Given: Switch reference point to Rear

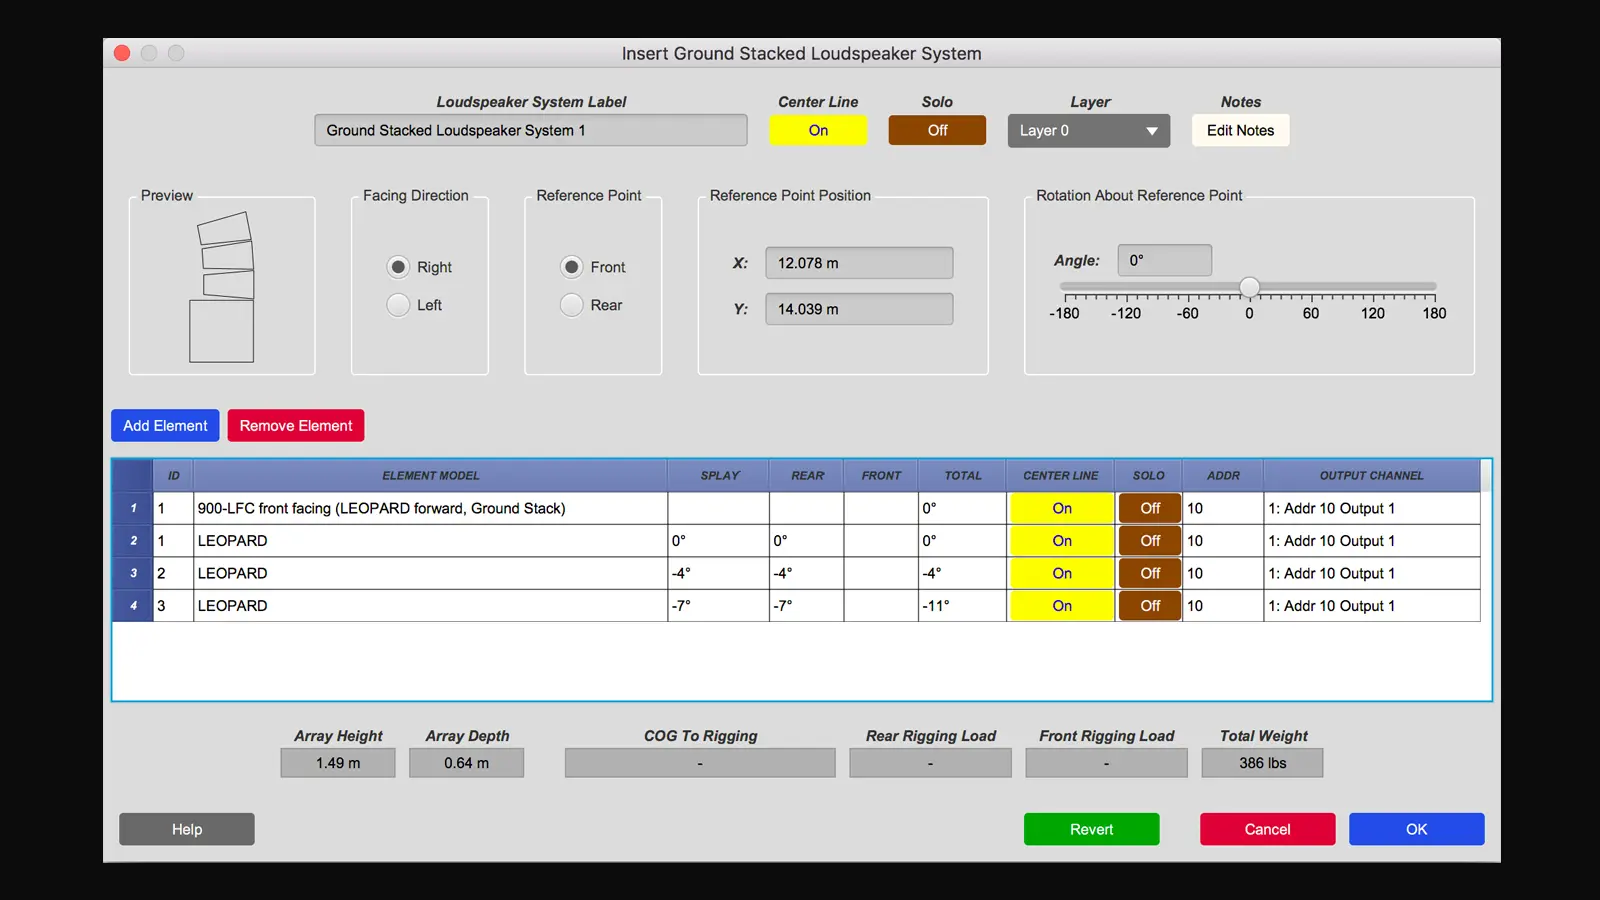Looking at the screenshot, I should (571, 305).
